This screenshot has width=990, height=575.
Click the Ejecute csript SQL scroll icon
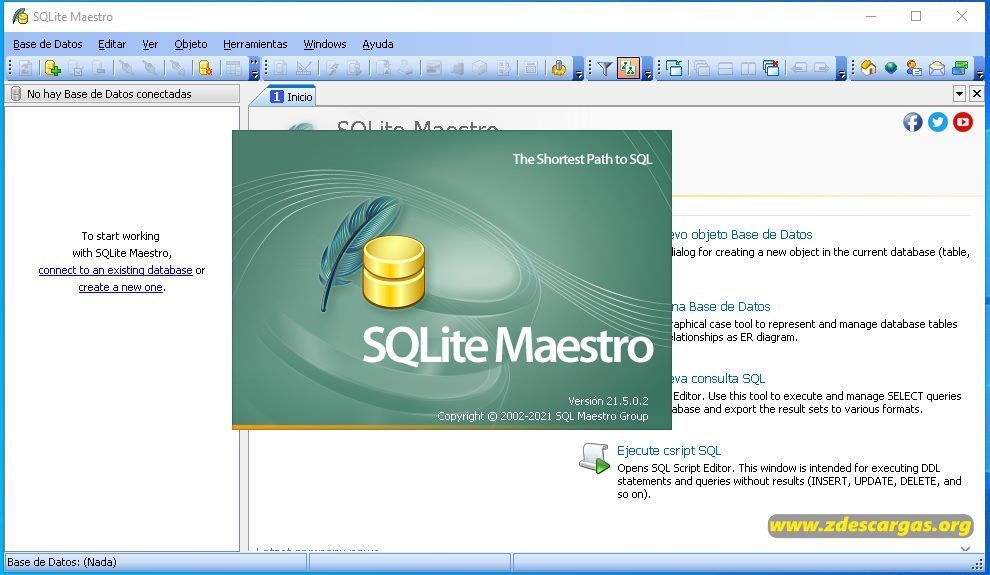click(x=594, y=458)
